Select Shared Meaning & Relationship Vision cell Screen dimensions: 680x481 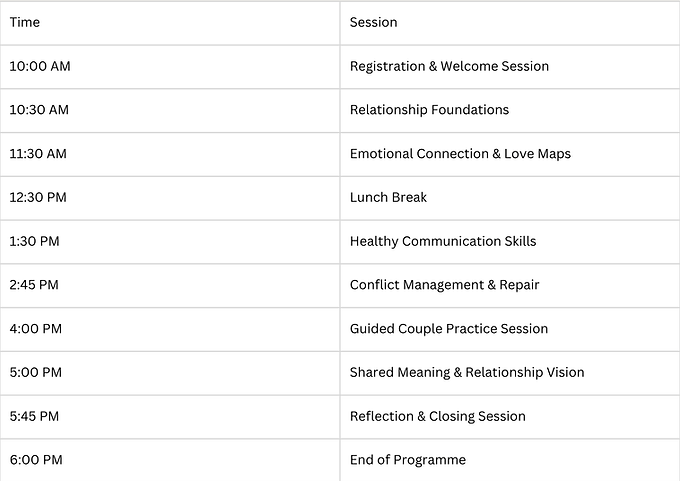click(510, 373)
